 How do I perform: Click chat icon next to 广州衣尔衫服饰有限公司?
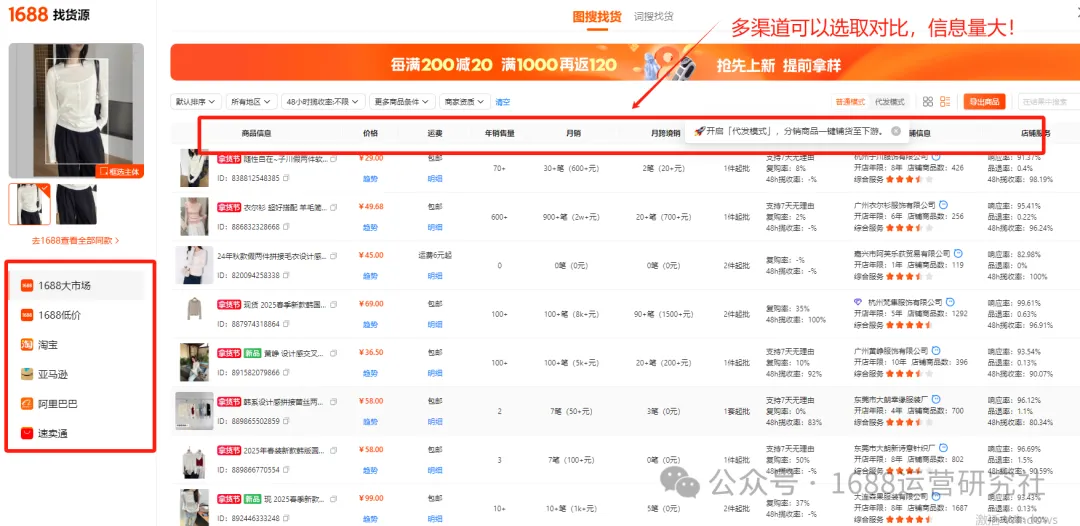[944, 204]
